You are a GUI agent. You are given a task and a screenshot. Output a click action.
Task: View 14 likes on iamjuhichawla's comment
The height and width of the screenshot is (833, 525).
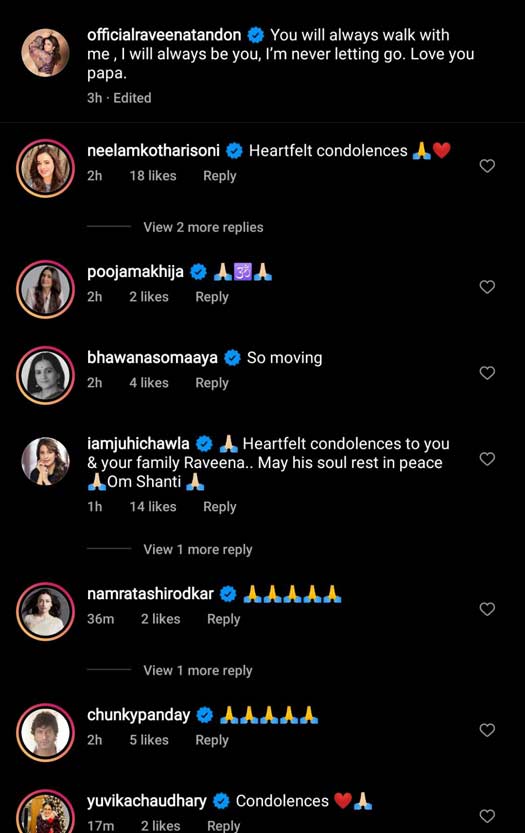(153, 507)
